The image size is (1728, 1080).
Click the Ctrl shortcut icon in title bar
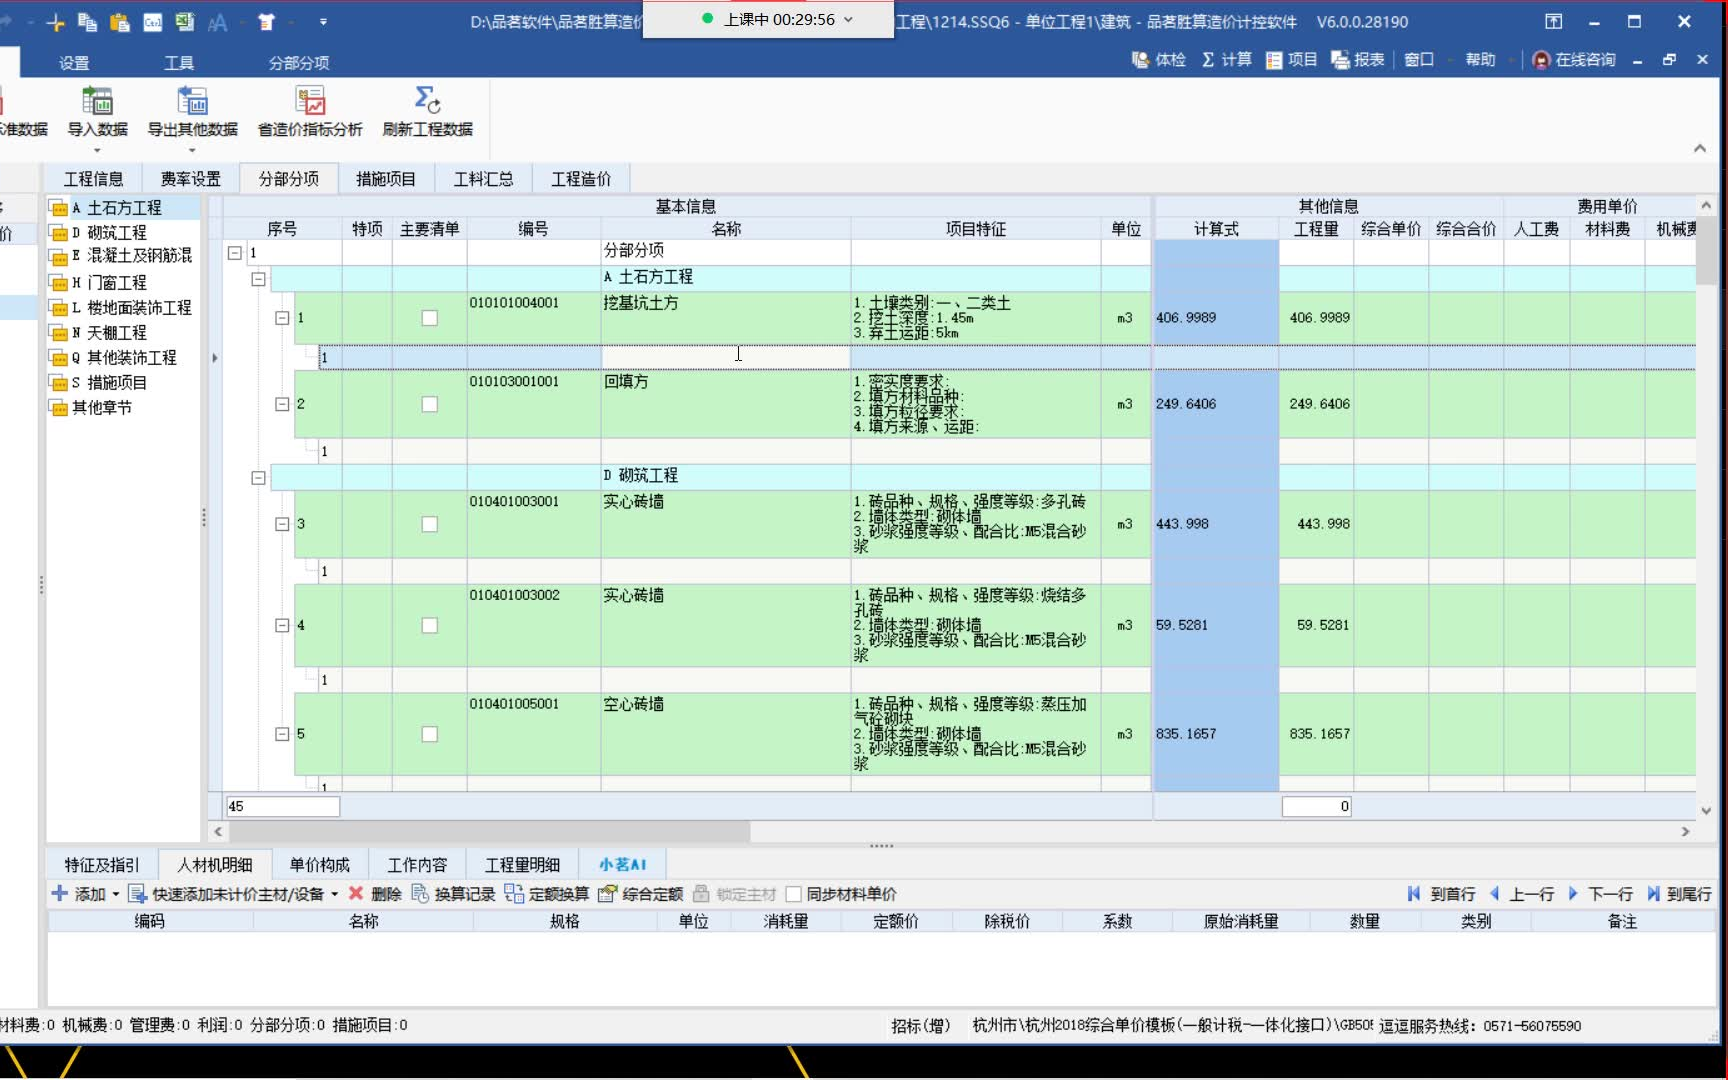(x=153, y=22)
